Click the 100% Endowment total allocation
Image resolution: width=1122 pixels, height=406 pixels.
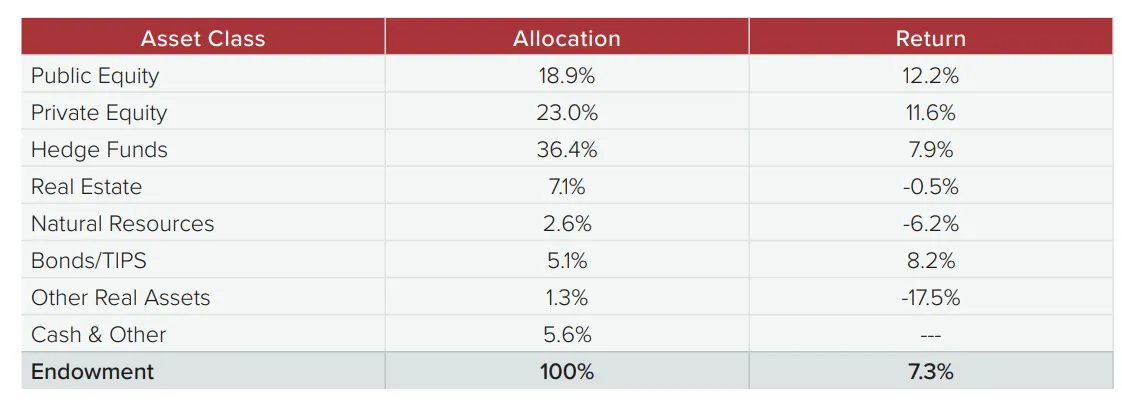pos(567,372)
